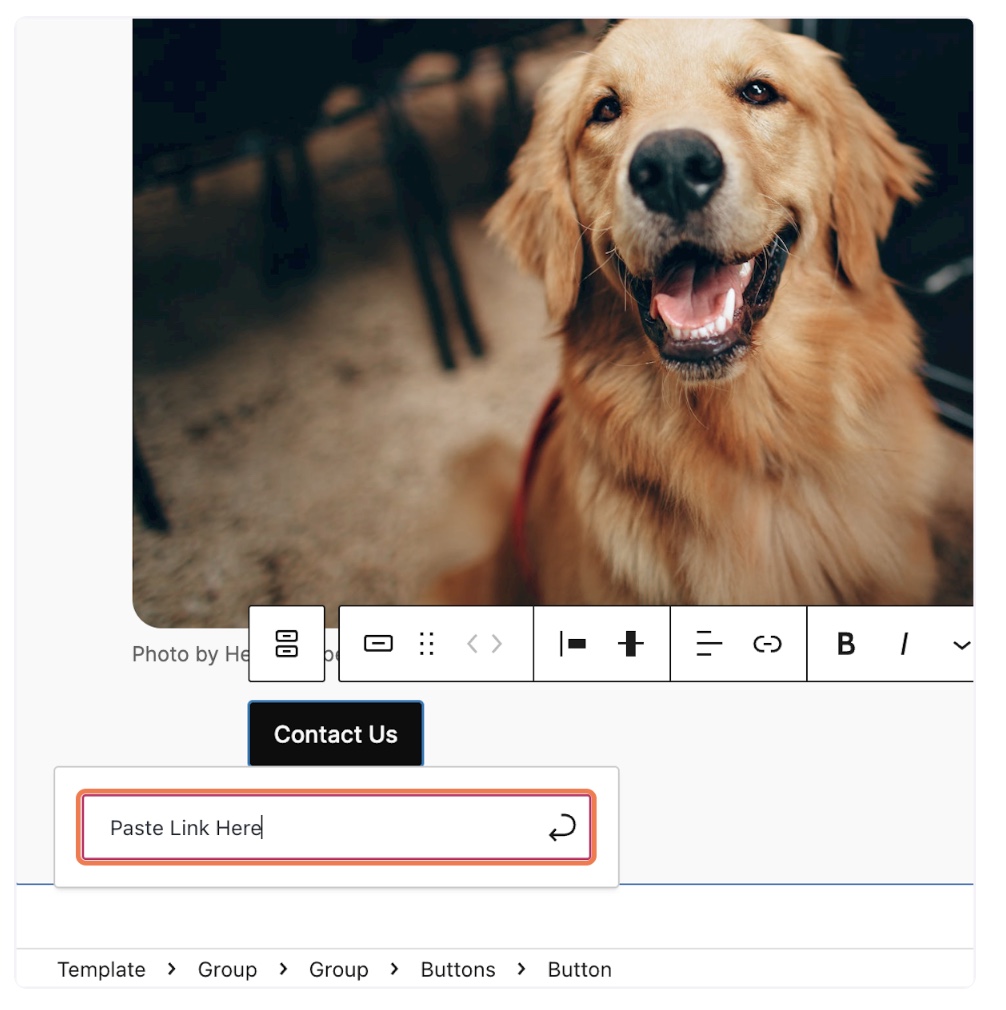Click the Contact Us button
Viewport: 1006px width, 1010px height.
[335, 734]
